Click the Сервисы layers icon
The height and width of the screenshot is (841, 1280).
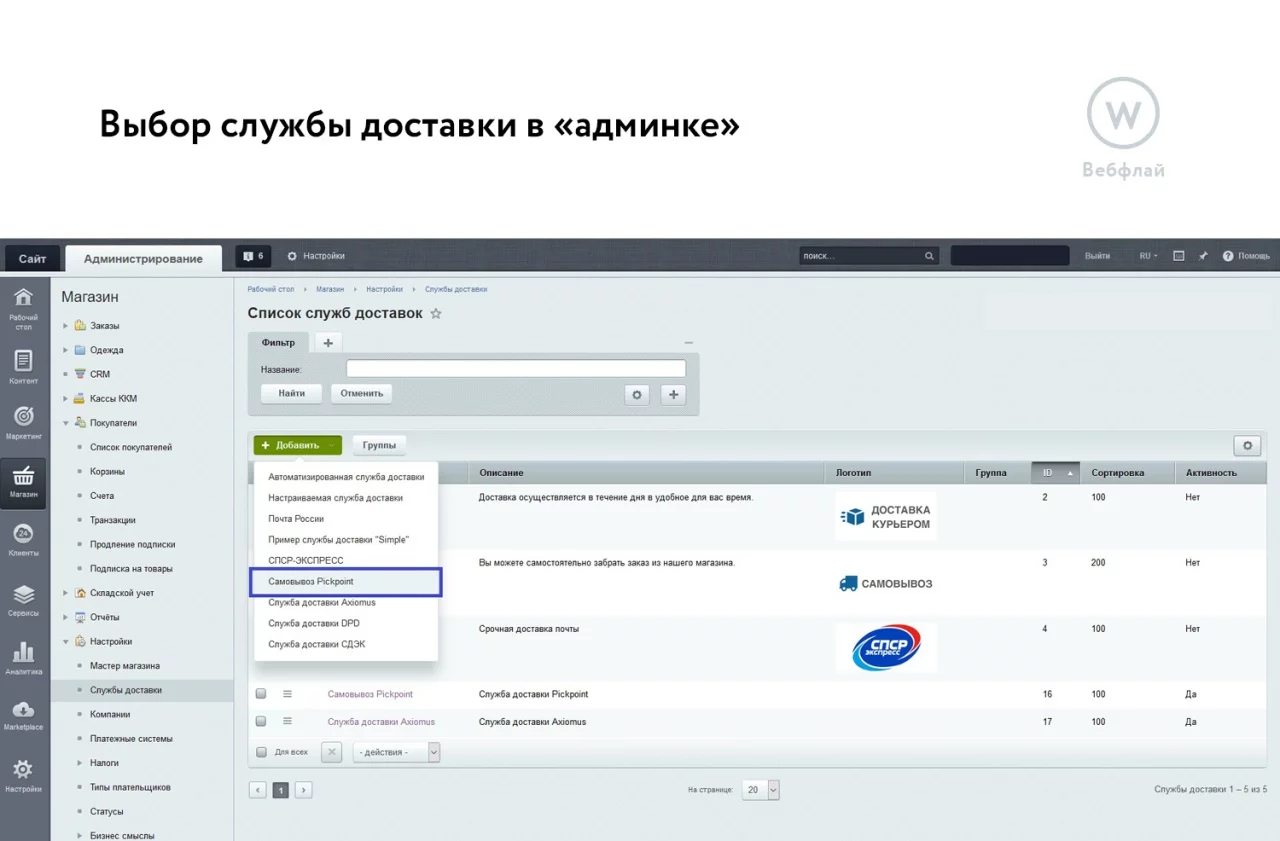coord(23,599)
